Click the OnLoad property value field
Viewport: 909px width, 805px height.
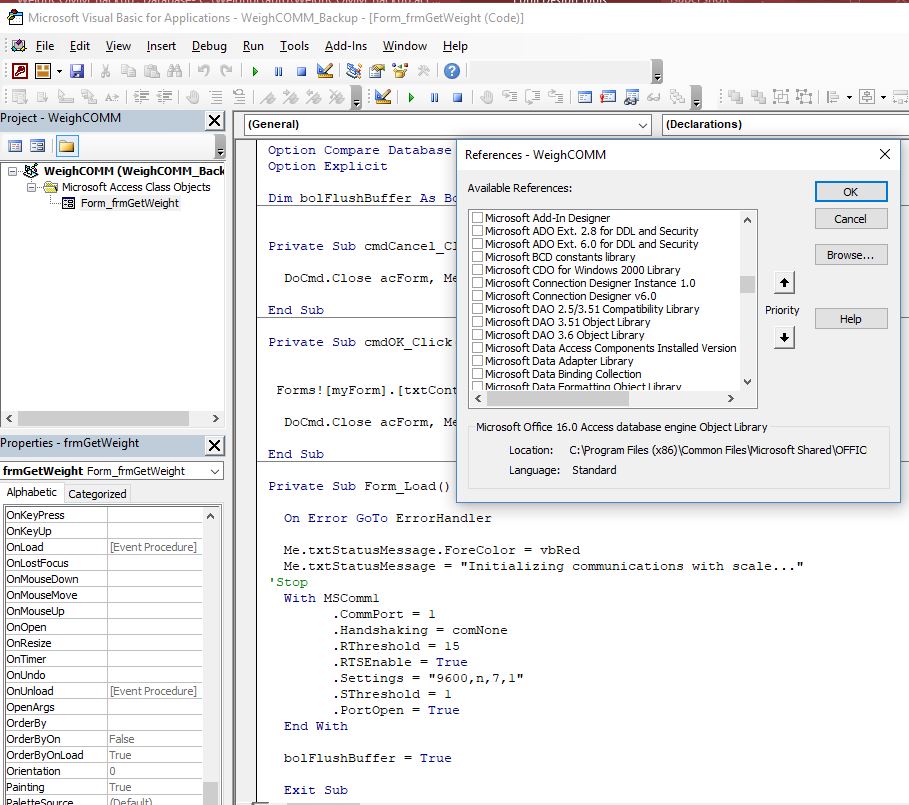point(150,546)
